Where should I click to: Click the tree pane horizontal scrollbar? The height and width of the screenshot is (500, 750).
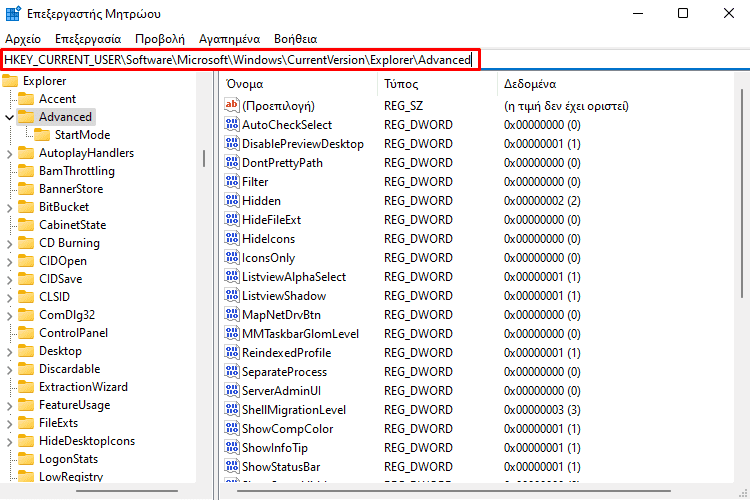point(127,491)
